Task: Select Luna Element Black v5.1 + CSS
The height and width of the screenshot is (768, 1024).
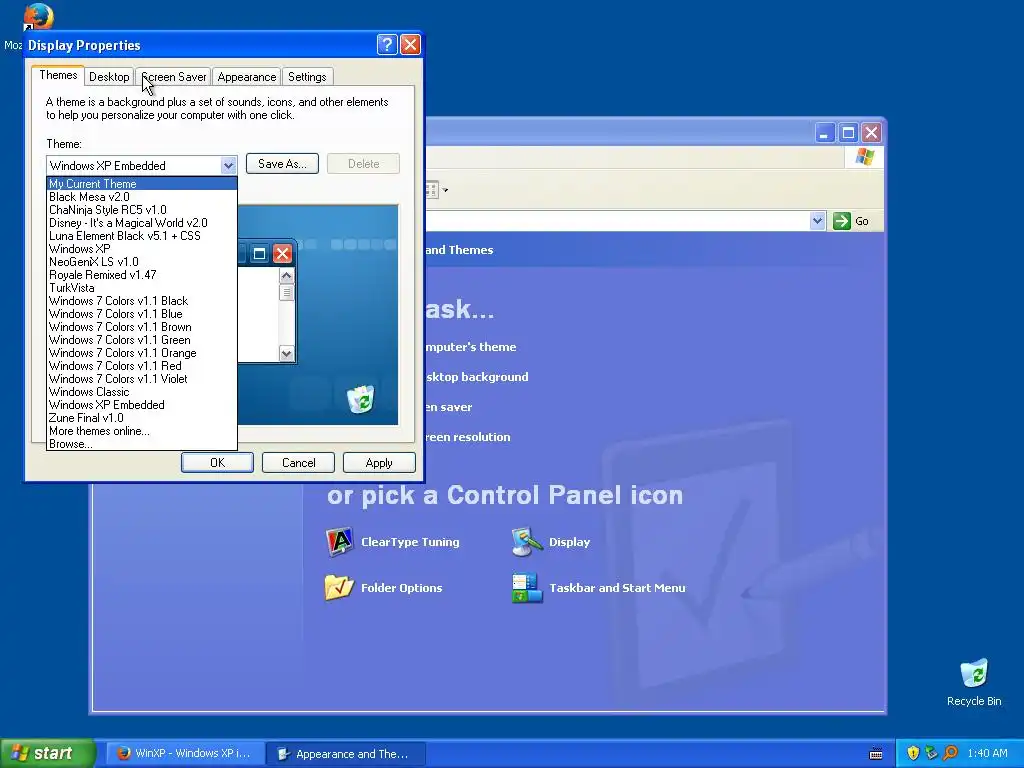Action: pos(142,236)
